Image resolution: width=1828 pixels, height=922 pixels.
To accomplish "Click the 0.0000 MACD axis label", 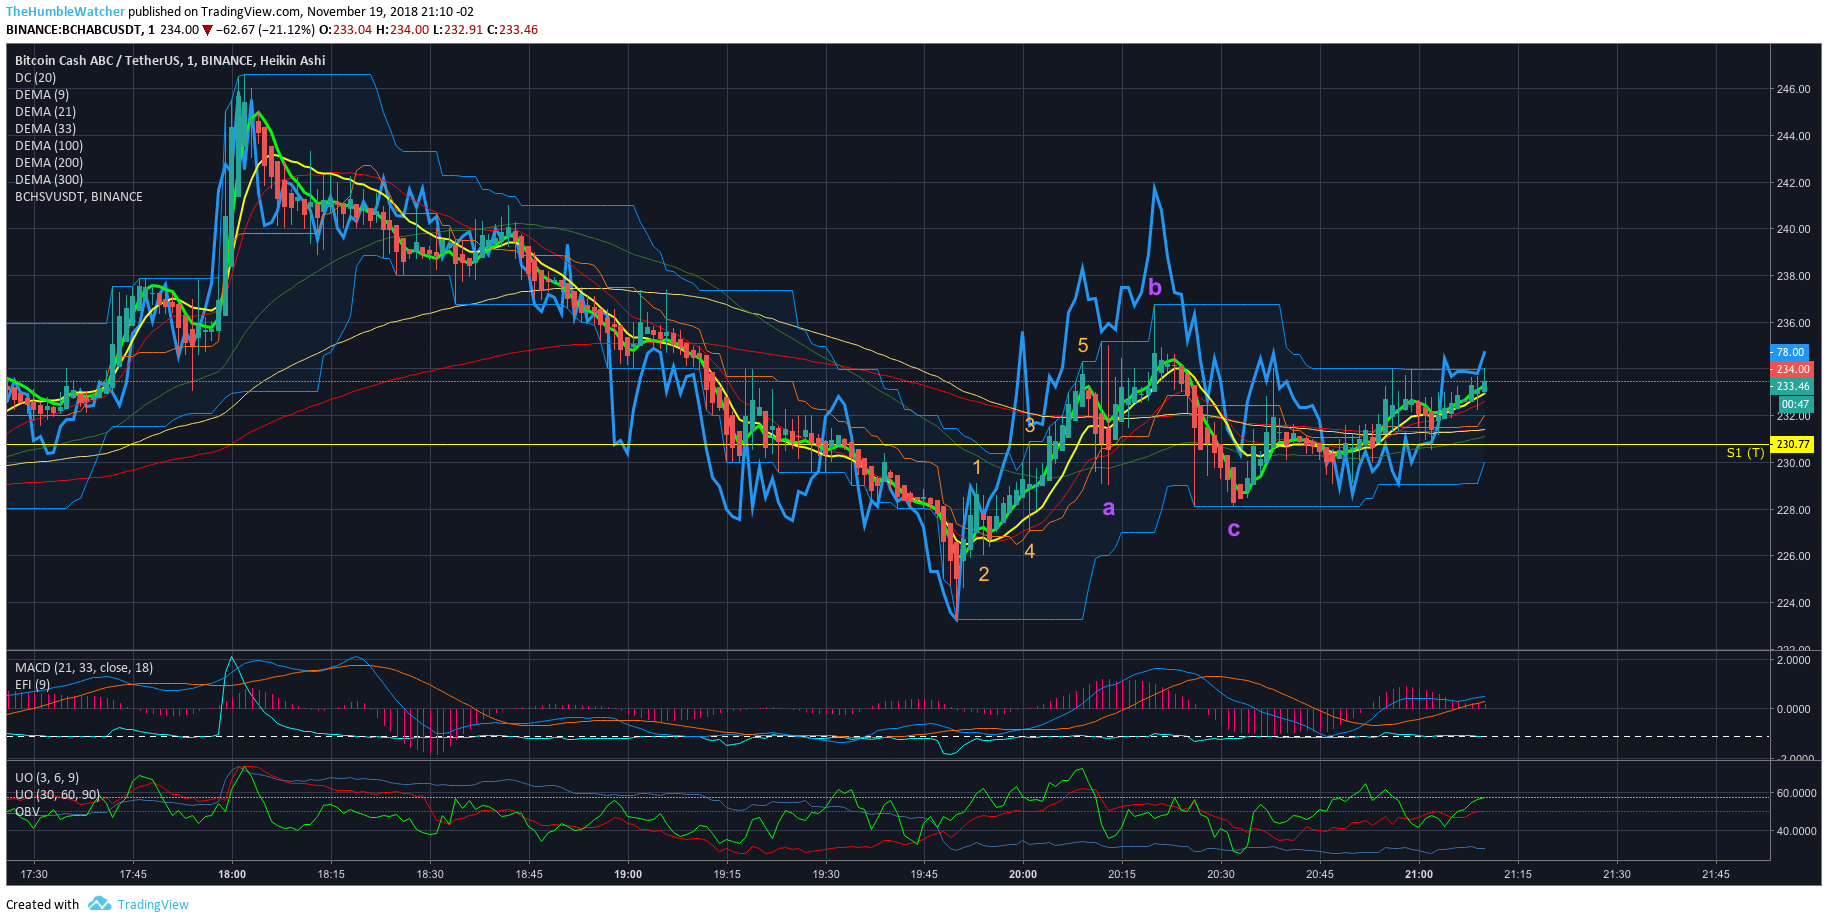I will (1793, 709).
